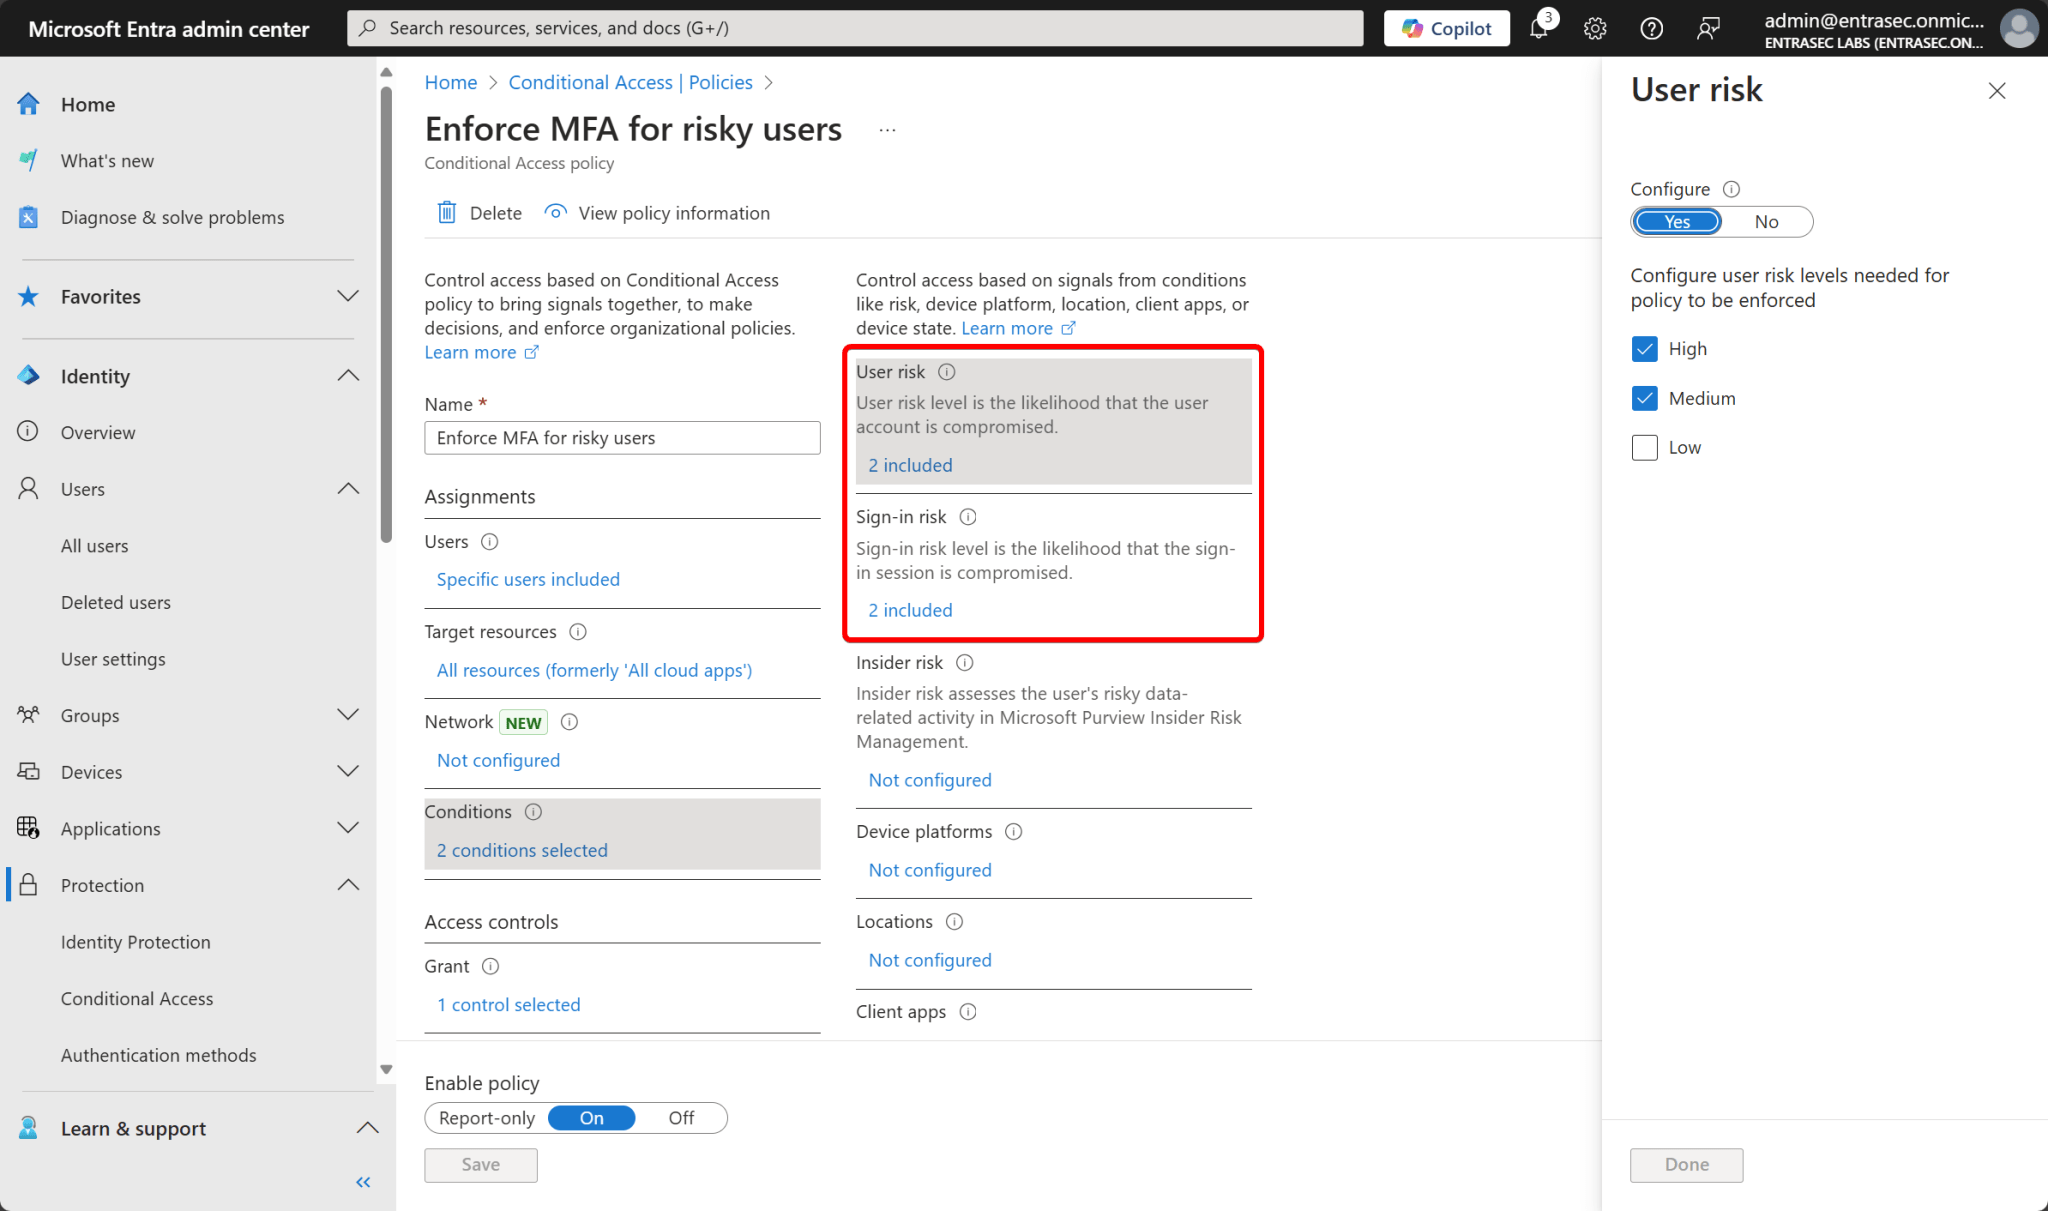Open the admin account avatar
Viewport: 2048px width, 1211px height.
(x=2018, y=28)
